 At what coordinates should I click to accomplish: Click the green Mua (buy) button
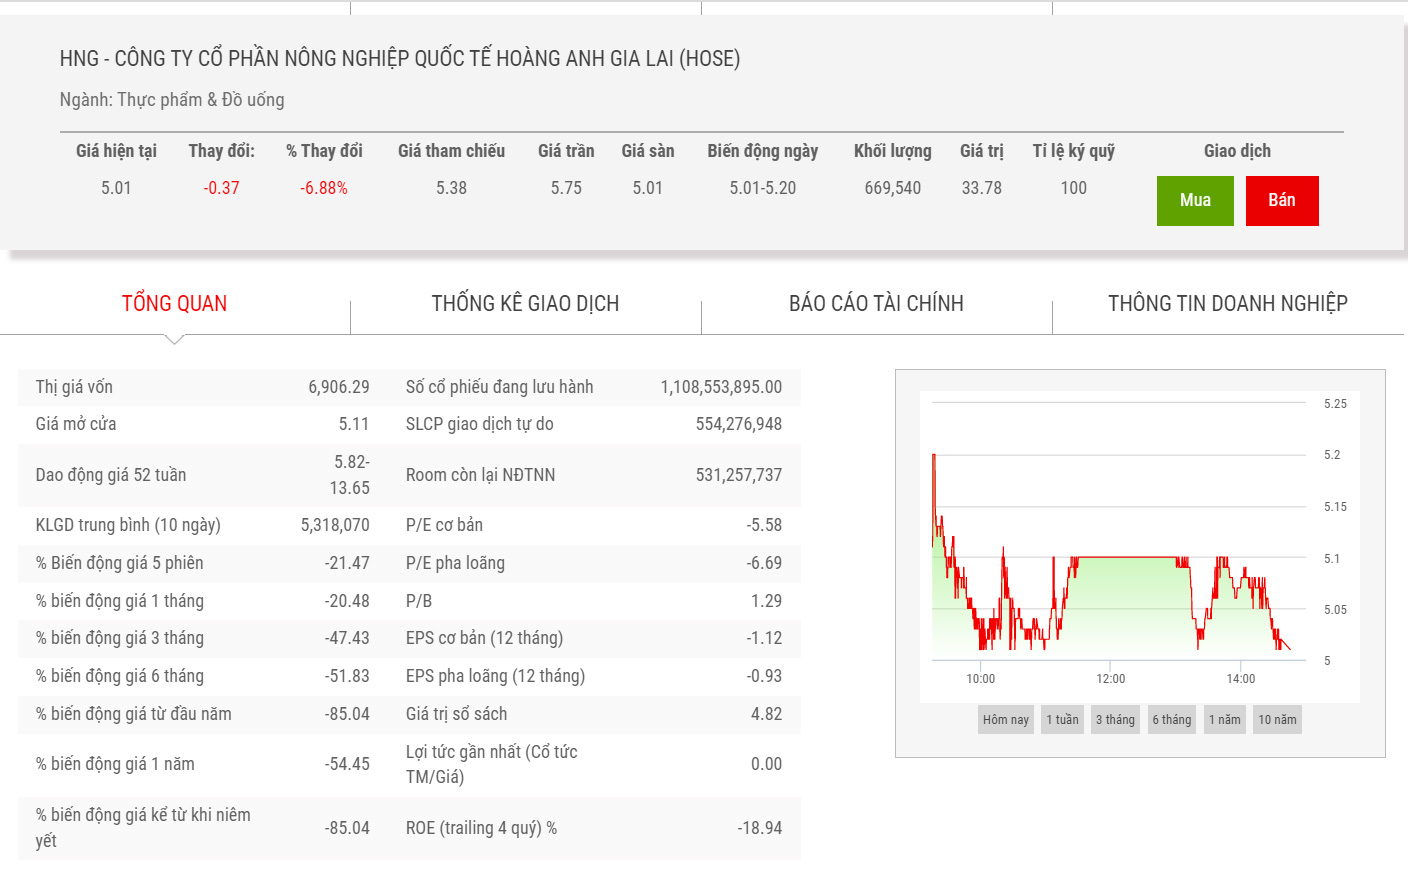tap(1194, 200)
